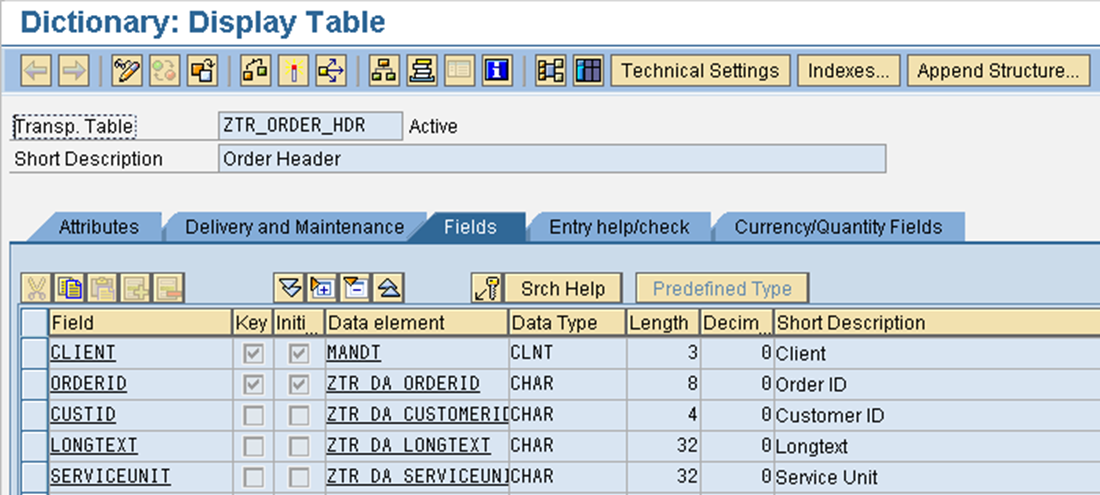
Task: Click the Copy rows icon
Action: point(69,289)
